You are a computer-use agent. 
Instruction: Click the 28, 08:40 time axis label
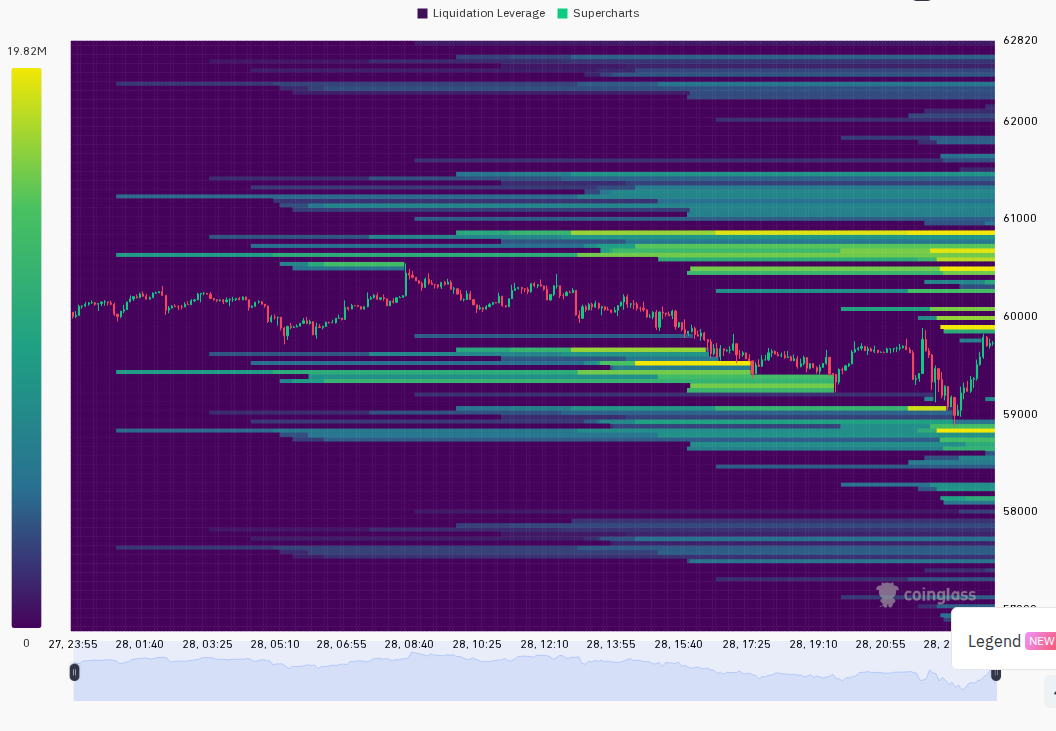click(x=409, y=644)
